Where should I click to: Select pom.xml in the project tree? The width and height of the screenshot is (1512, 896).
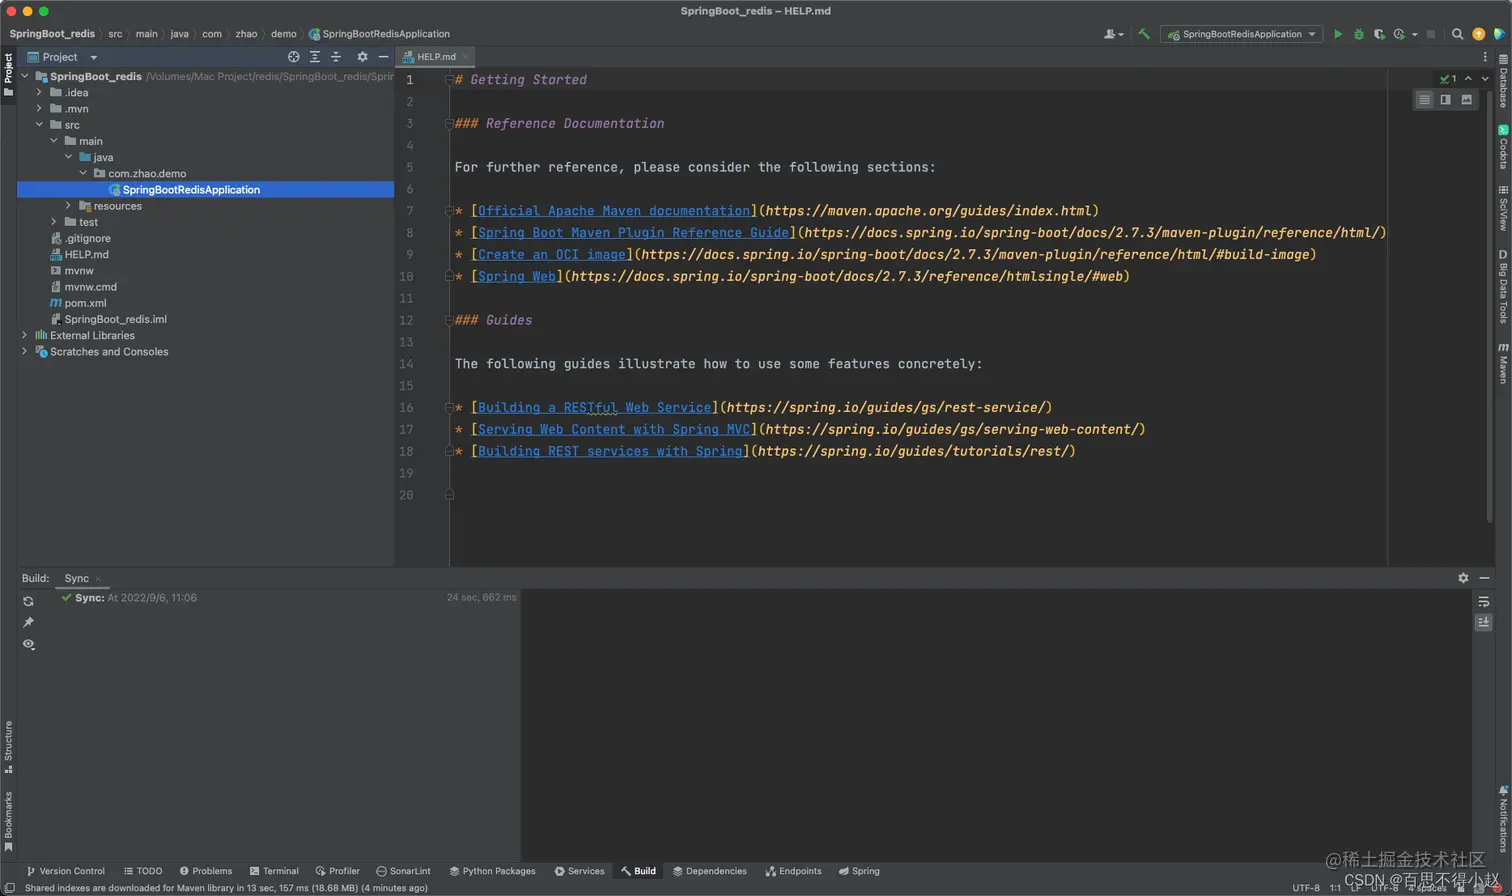(85, 303)
